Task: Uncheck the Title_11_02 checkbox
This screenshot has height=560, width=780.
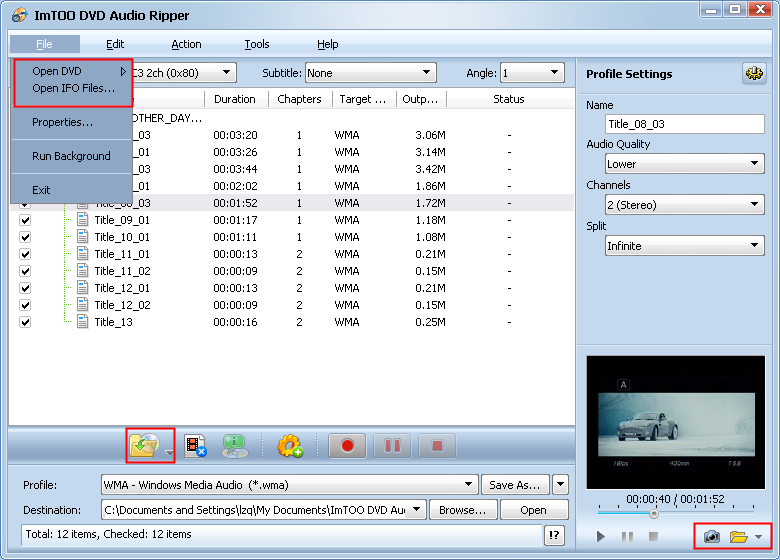Action: click(x=25, y=271)
